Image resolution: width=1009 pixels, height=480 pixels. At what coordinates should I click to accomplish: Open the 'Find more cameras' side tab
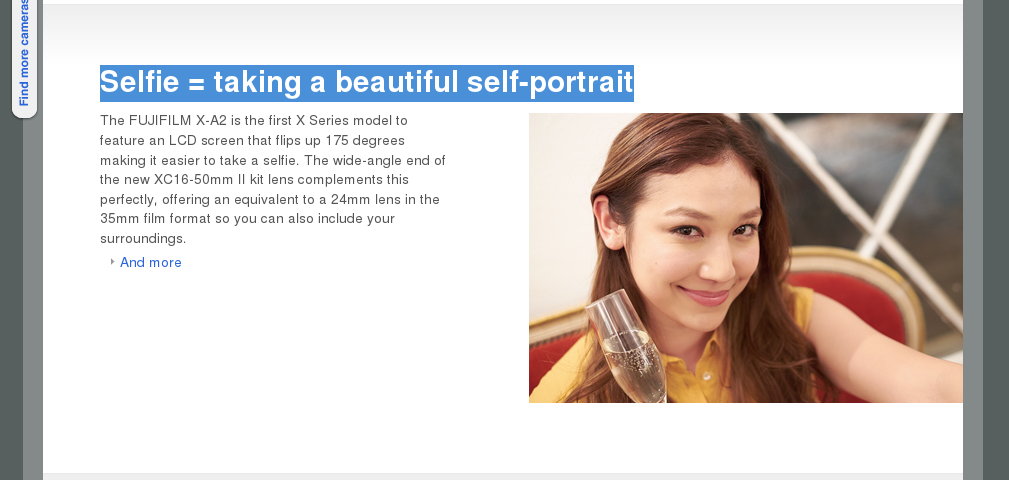24,57
